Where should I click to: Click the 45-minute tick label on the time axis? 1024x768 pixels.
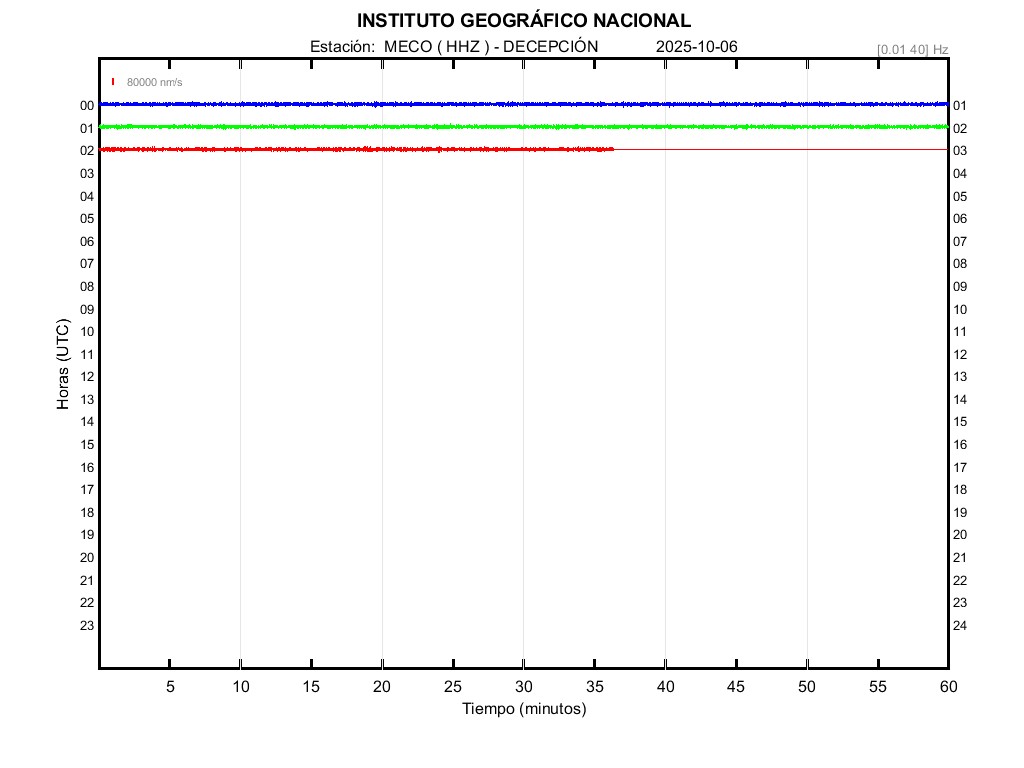coord(736,686)
